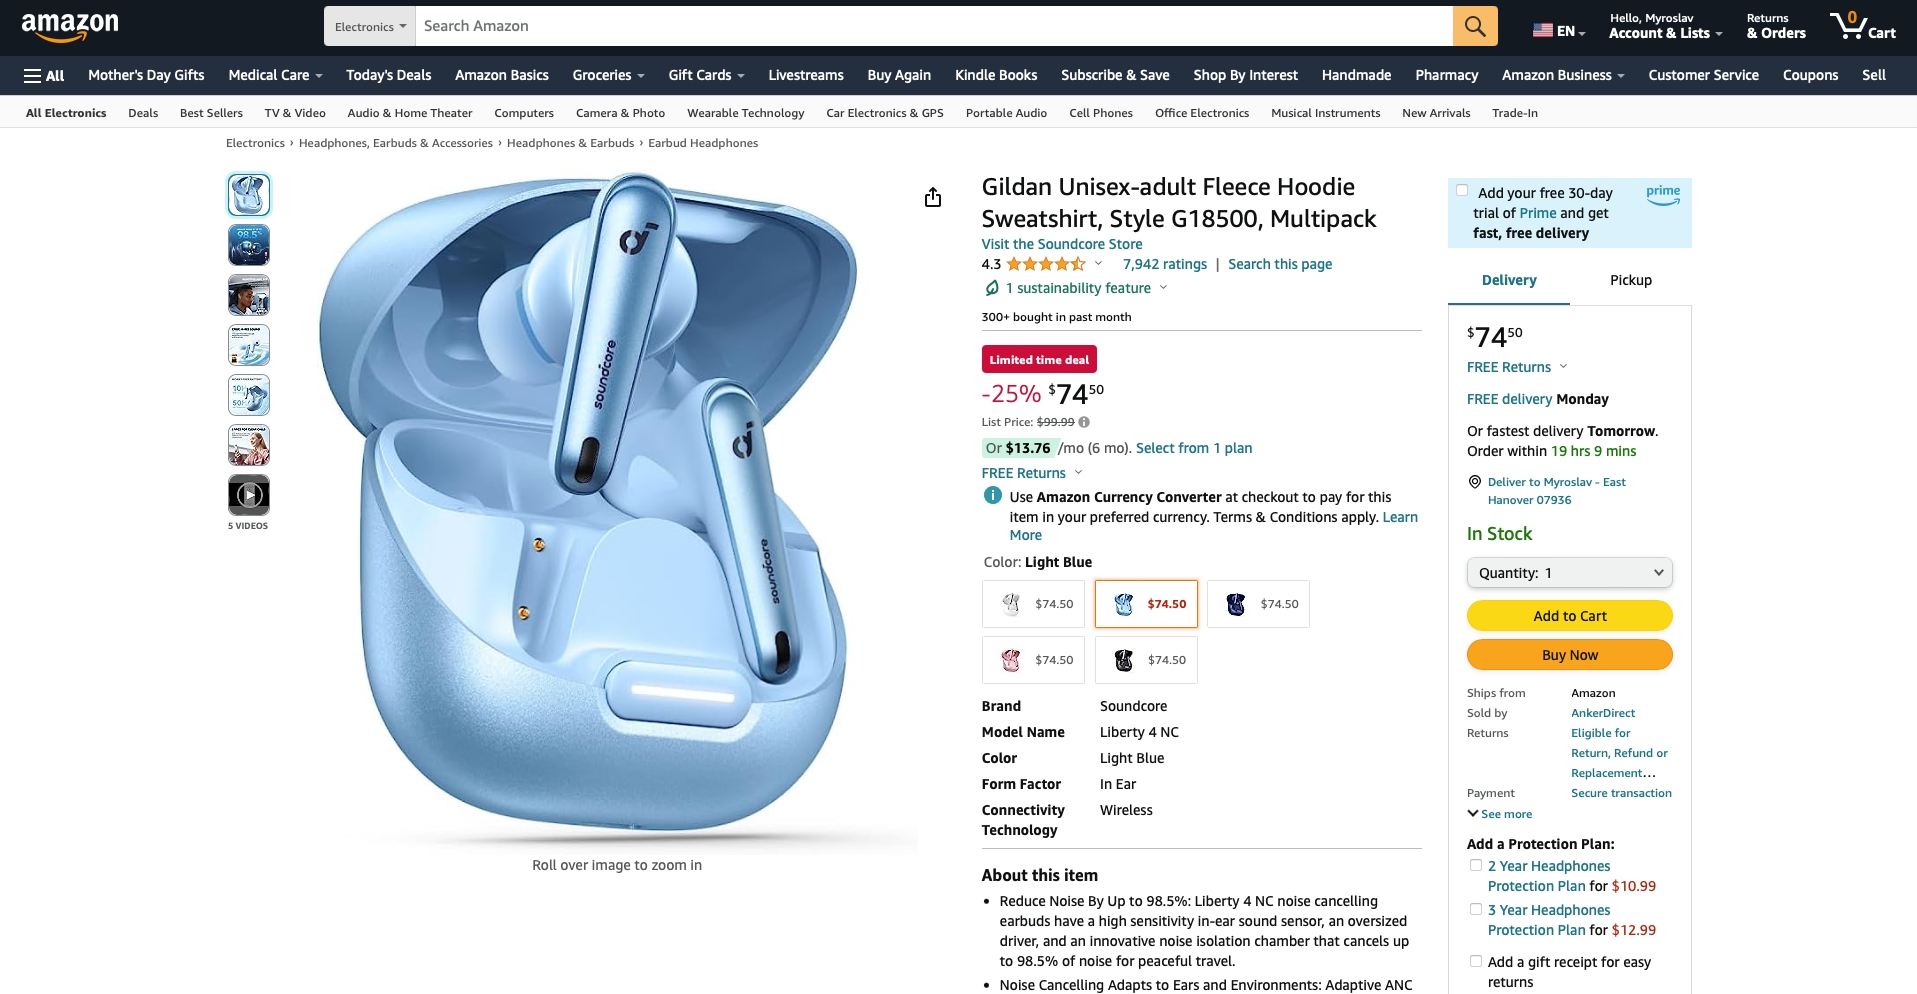Click the delivery location pin icon
This screenshot has width=1917, height=994.
(x=1474, y=482)
